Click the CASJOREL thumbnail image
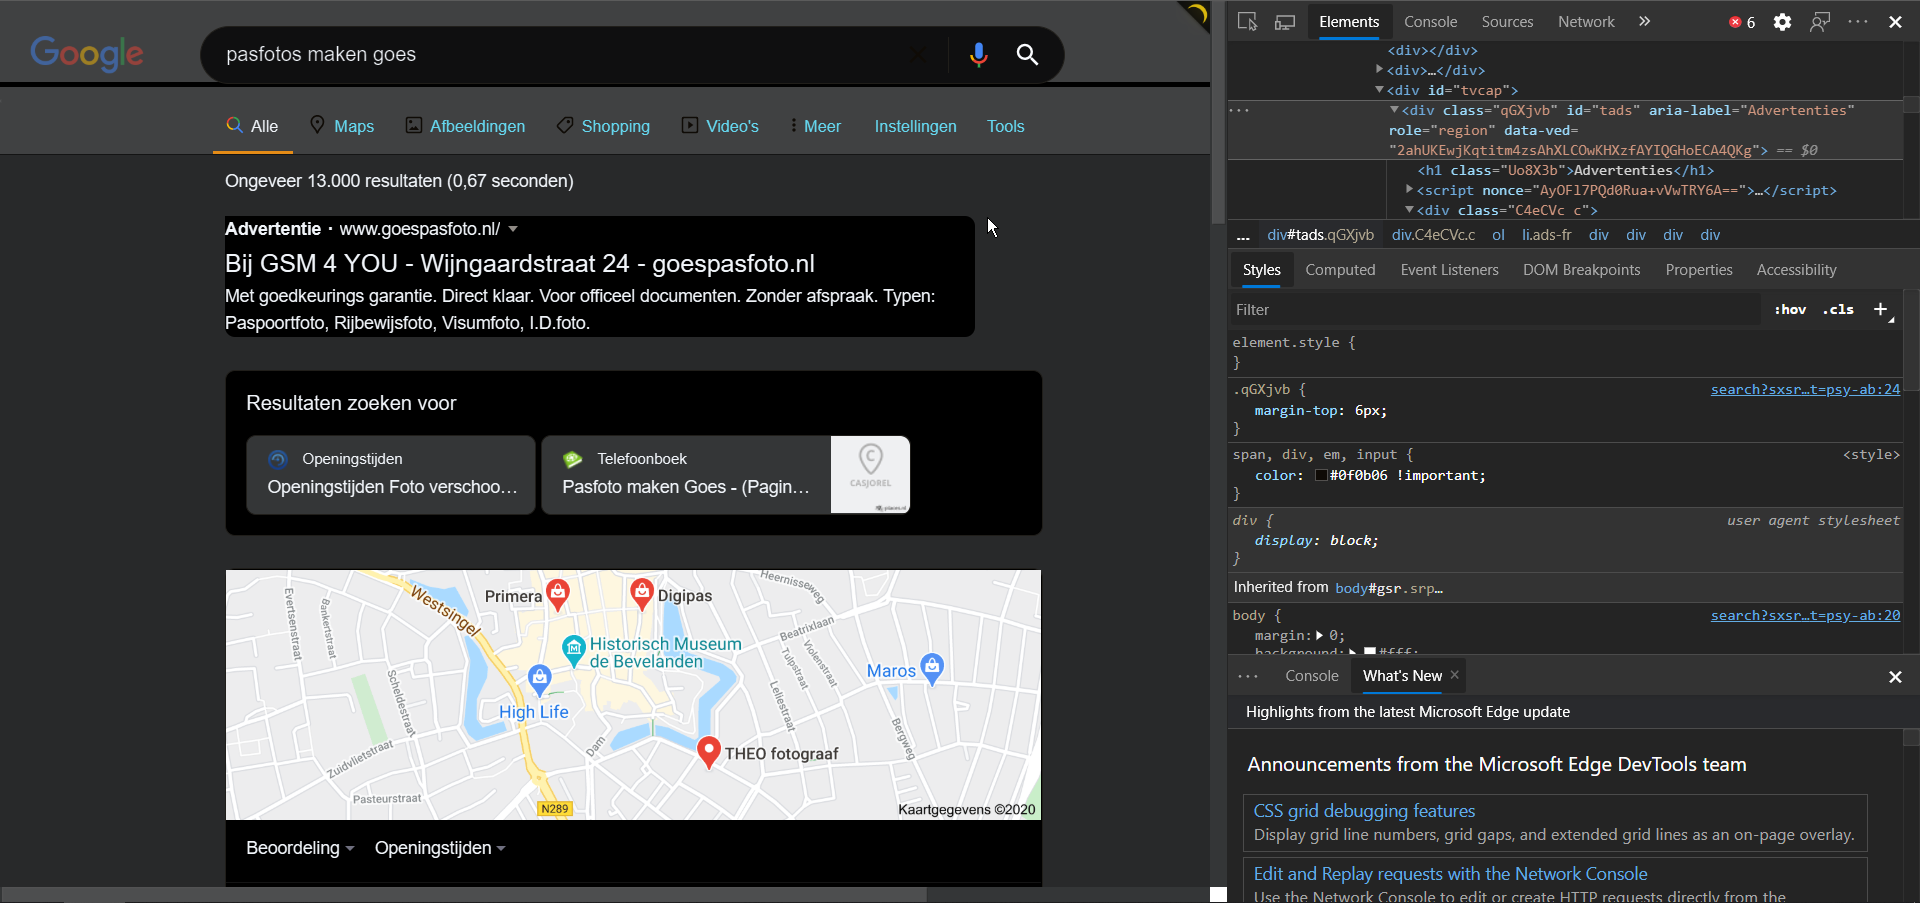1920x903 pixels. [x=870, y=475]
